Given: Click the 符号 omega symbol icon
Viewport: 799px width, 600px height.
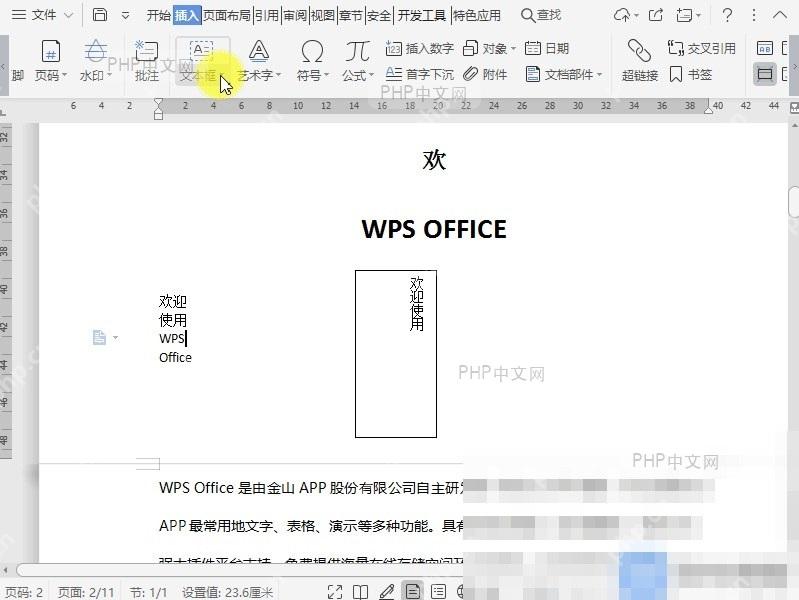Looking at the screenshot, I should click(312, 51).
